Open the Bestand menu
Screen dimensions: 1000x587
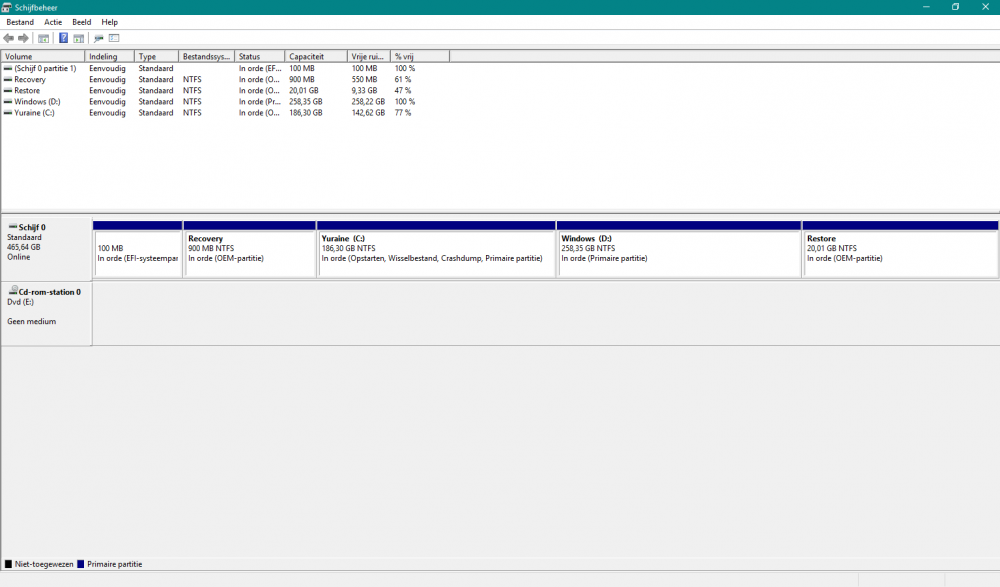point(20,22)
